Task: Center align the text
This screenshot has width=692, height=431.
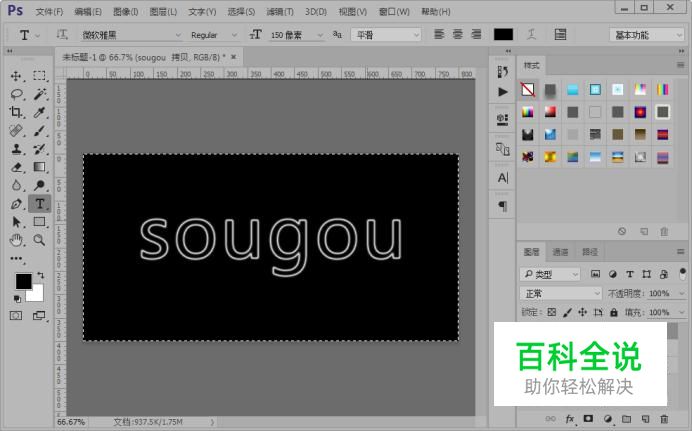Action: pos(458,34)
